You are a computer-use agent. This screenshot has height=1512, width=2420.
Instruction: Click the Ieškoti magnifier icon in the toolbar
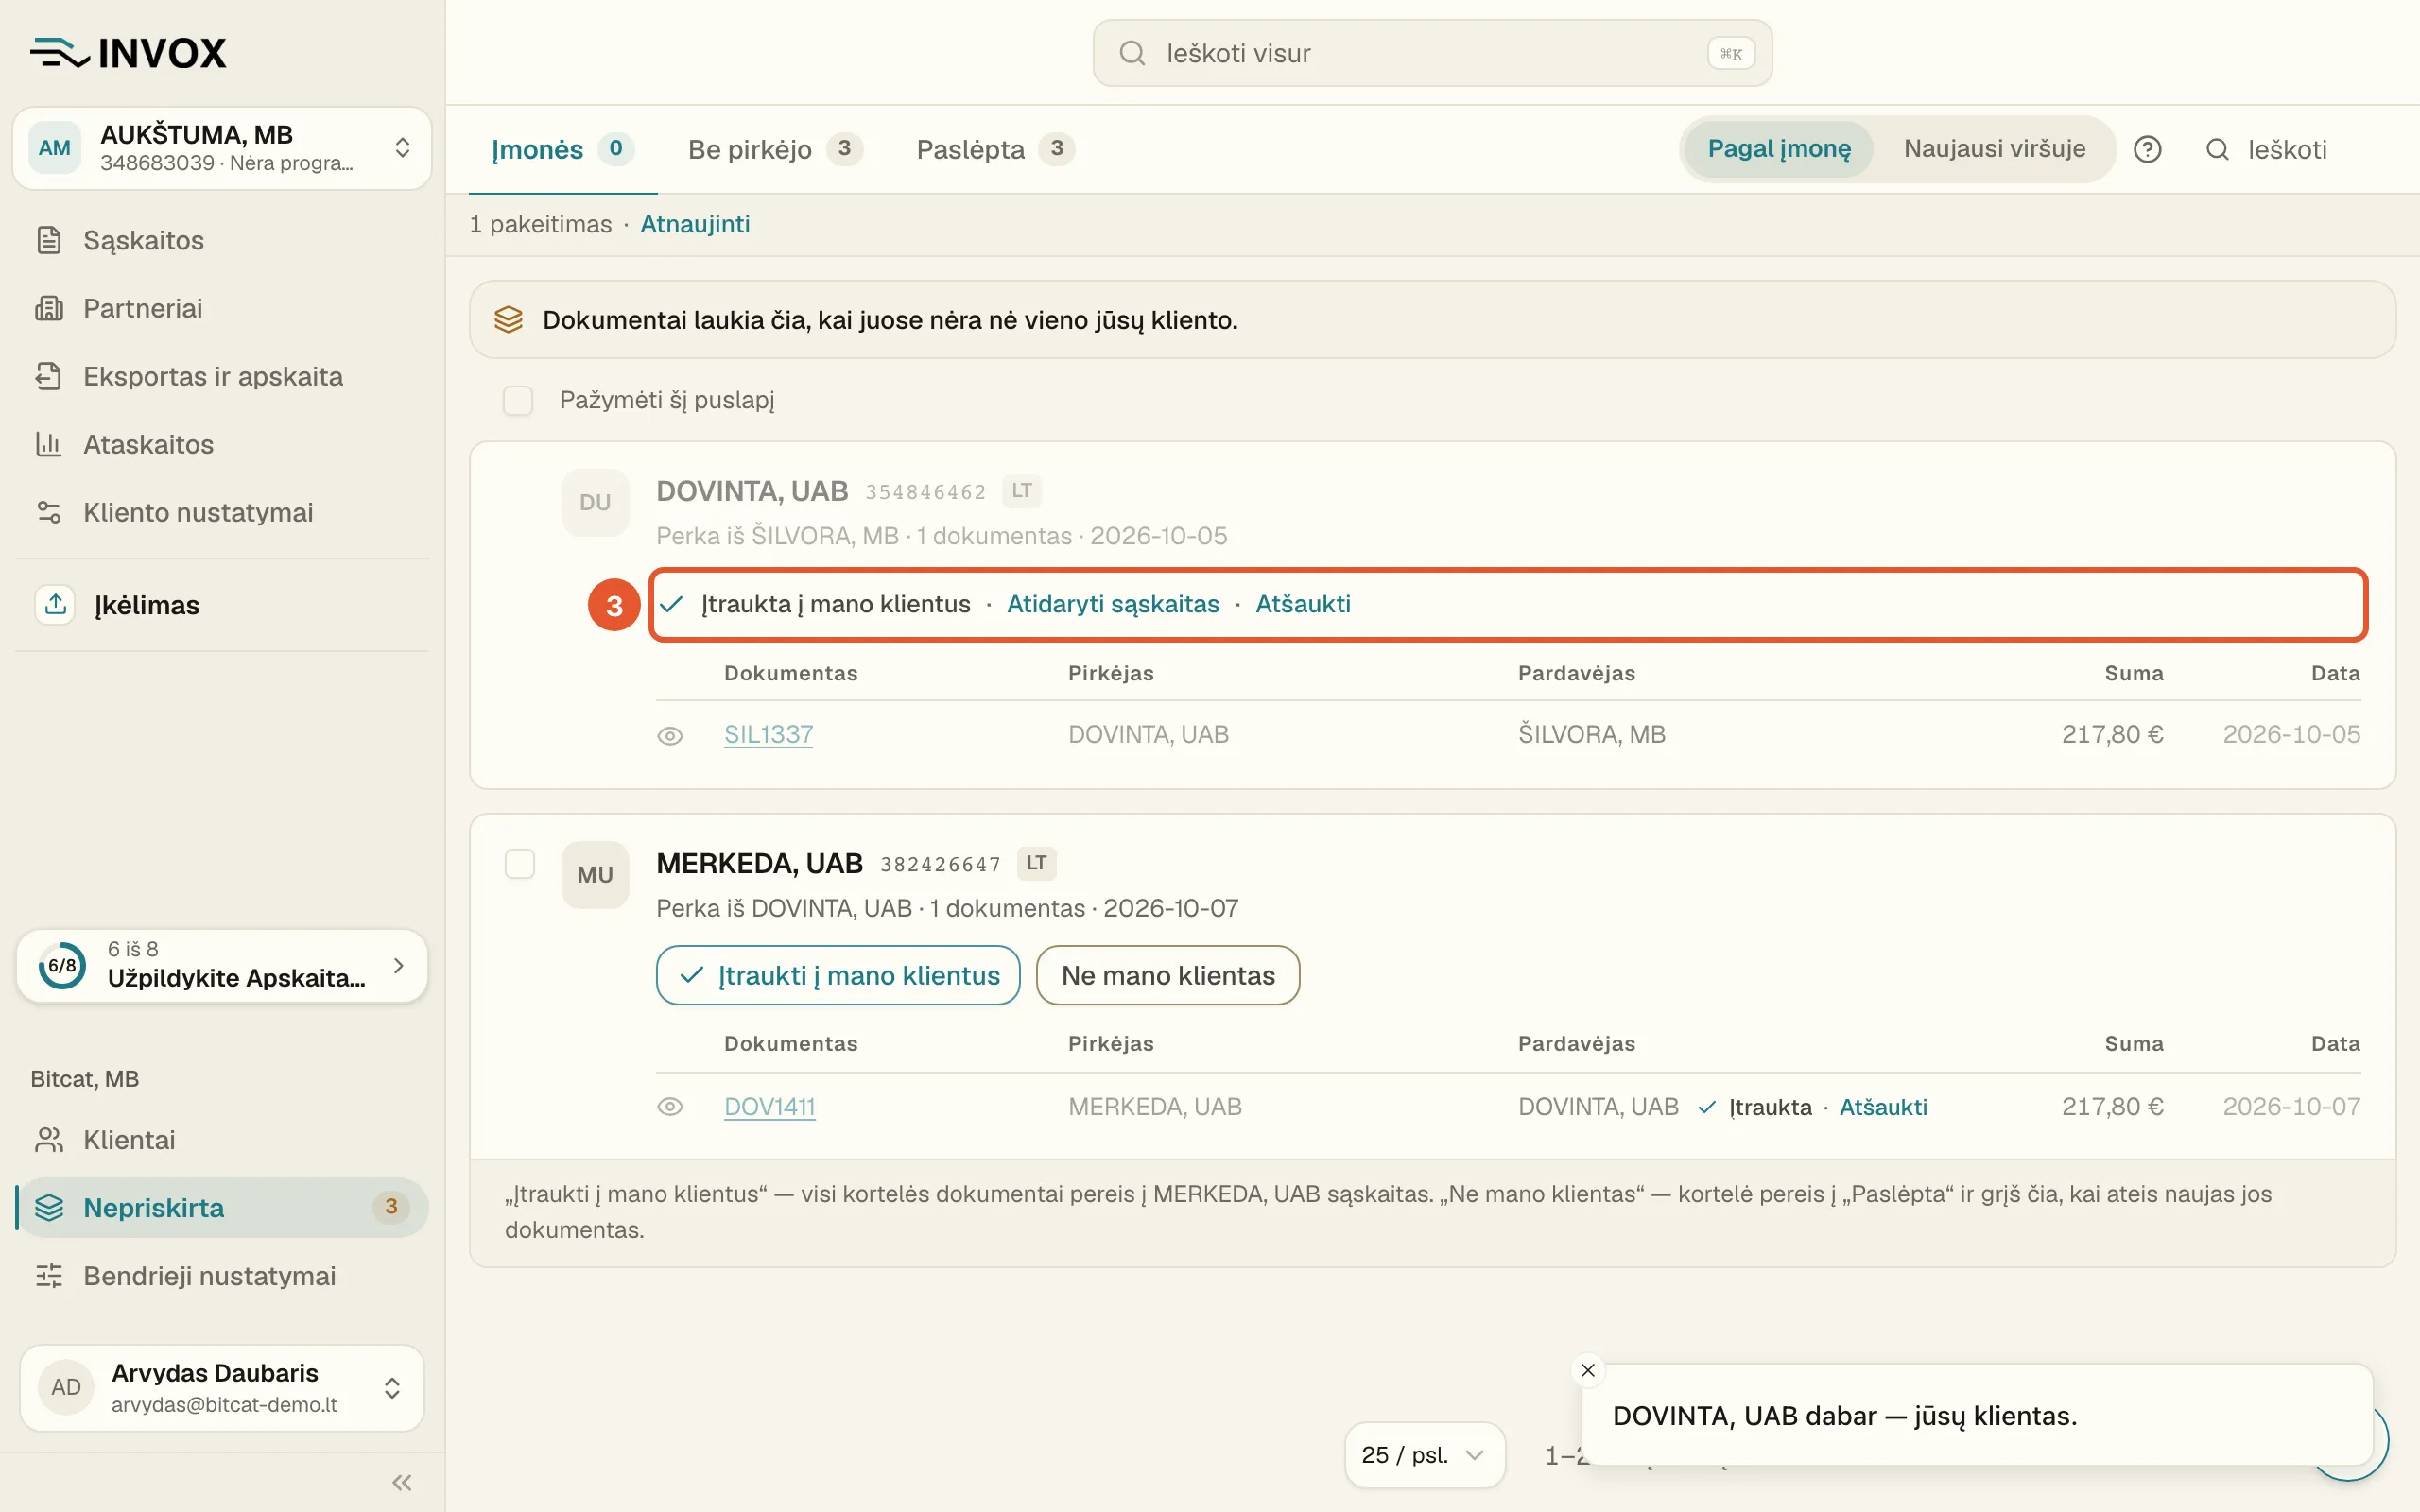tap(2217, 149)
